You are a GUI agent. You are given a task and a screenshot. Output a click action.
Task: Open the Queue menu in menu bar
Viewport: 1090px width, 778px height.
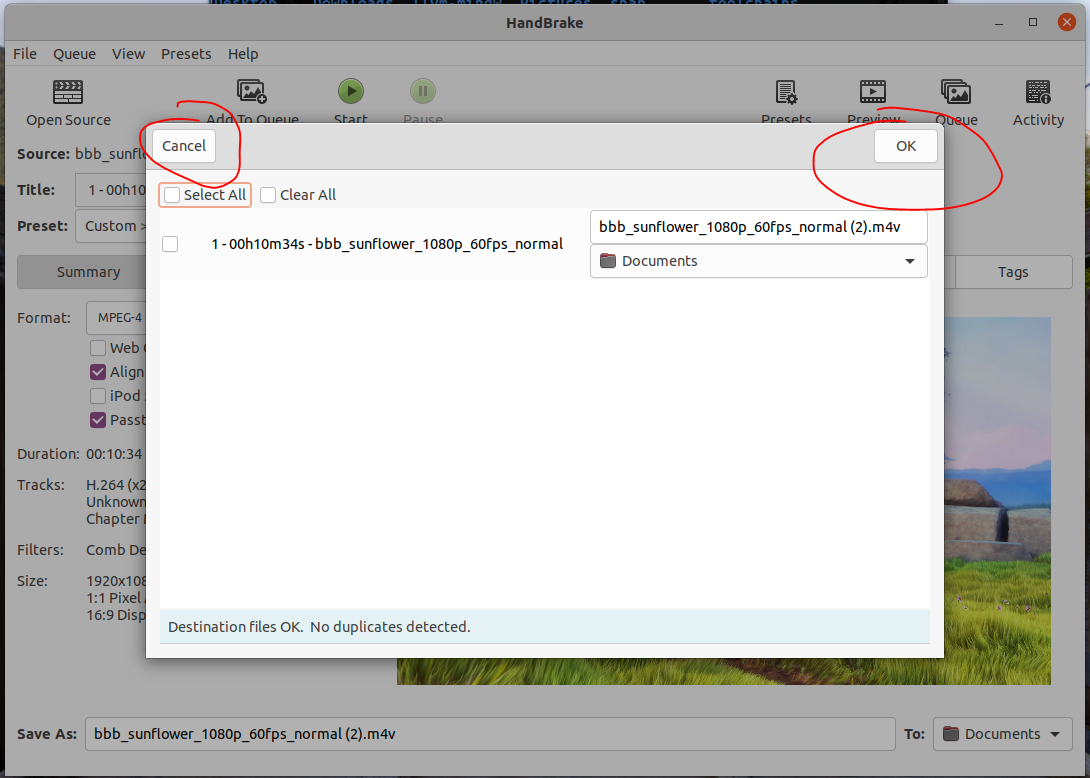coord(74,54)
